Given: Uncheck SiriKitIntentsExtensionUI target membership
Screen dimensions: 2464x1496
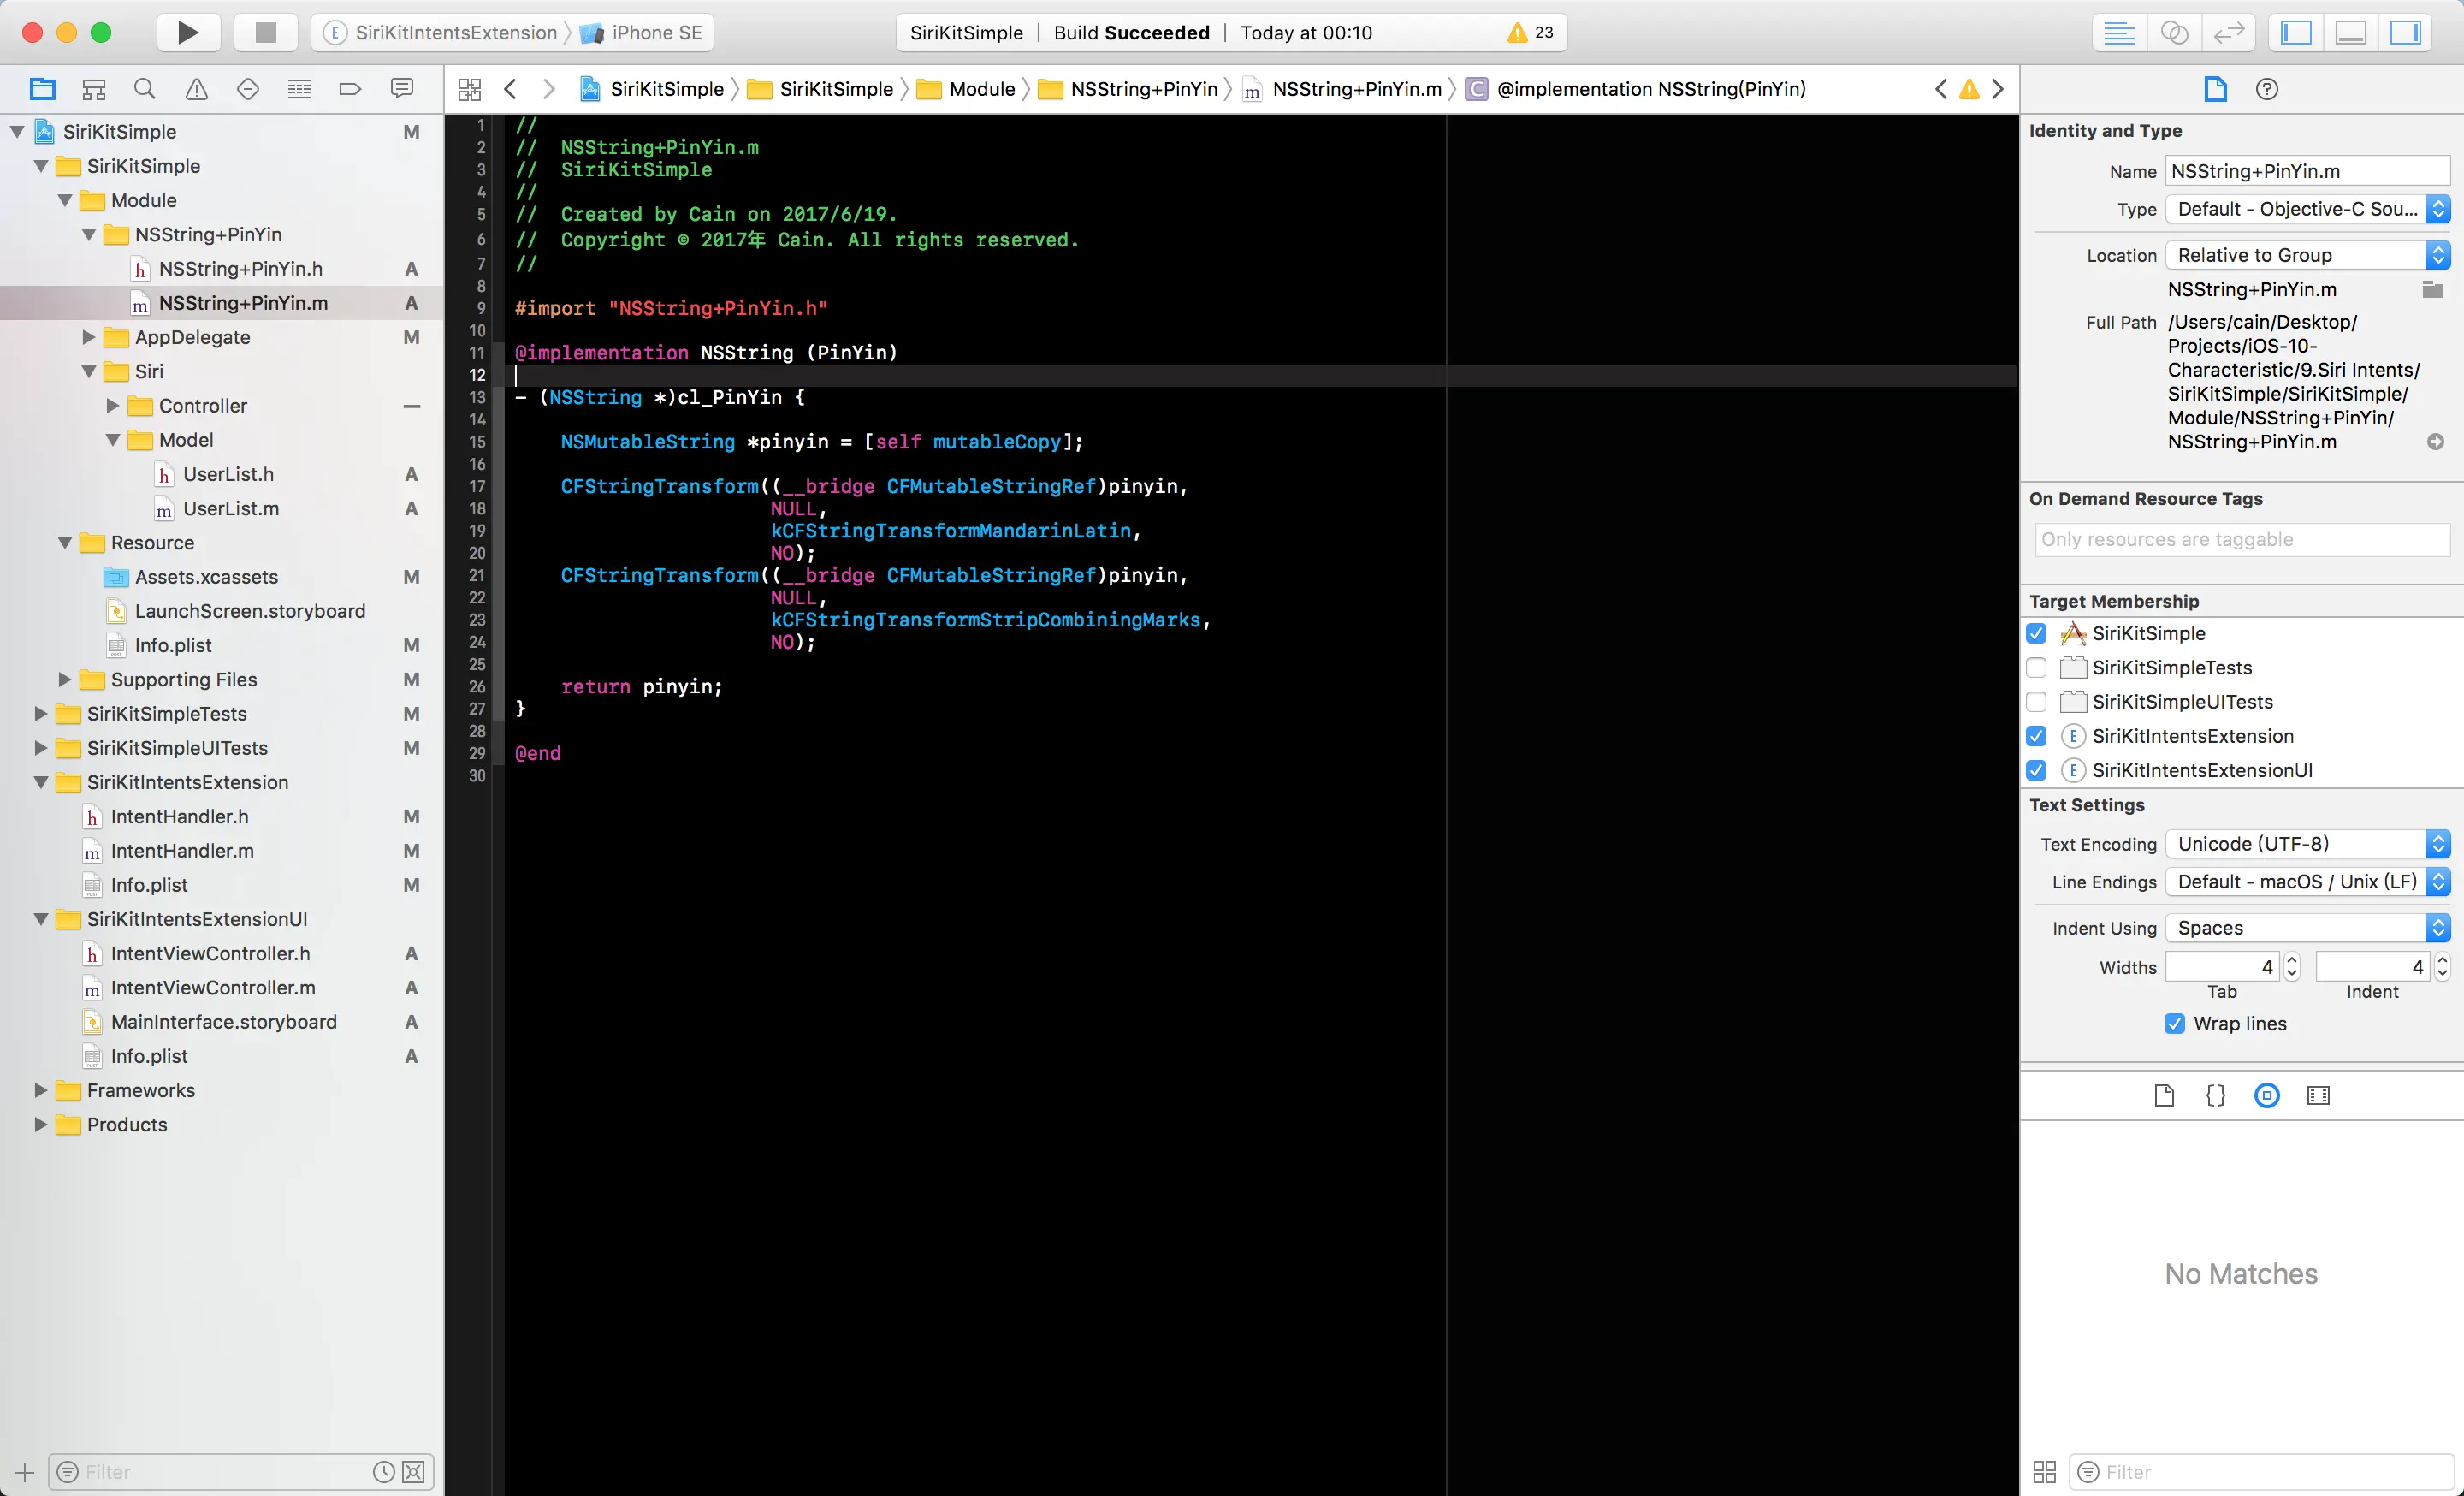Looking at the screenshot, I should [2036, 770].
